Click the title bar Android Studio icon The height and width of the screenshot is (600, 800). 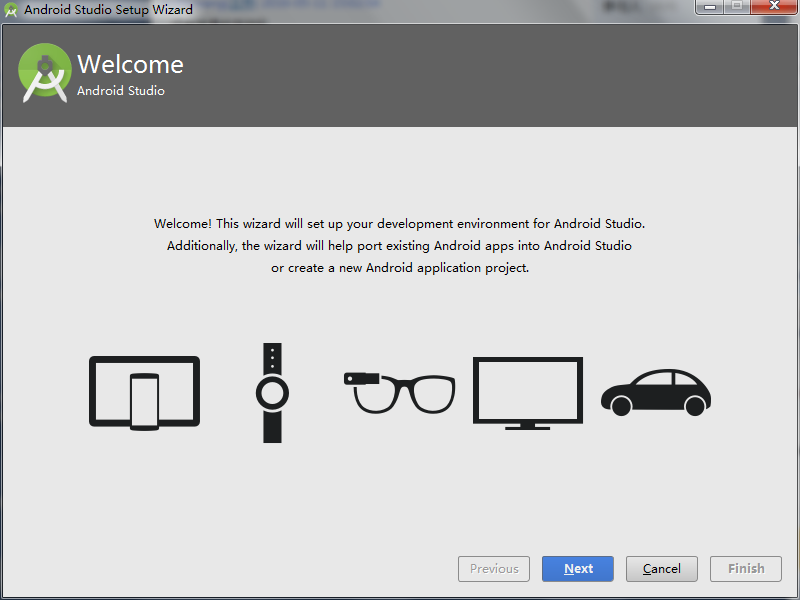pyautogui.click(x=11, y=10)
